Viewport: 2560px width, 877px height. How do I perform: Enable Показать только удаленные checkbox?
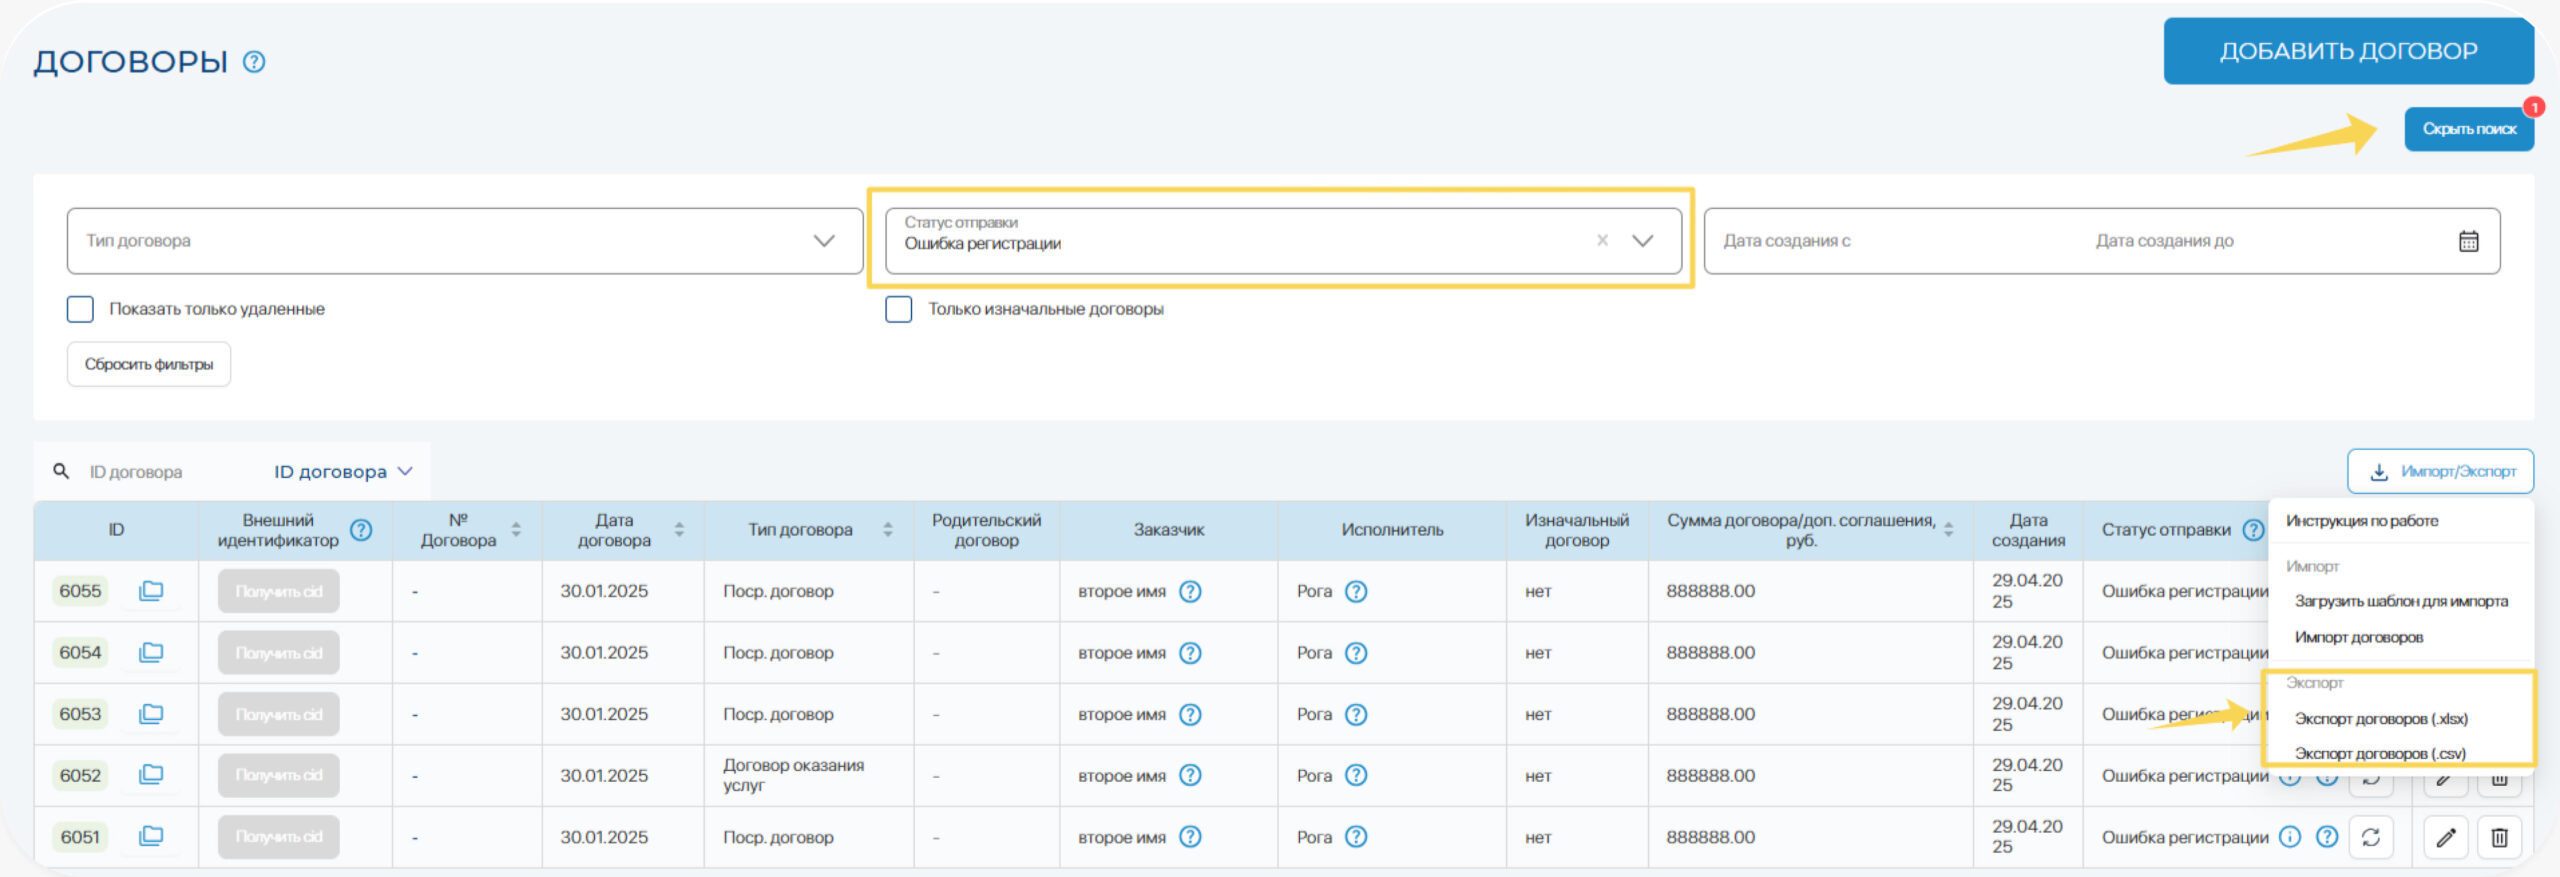click(81, 309)
